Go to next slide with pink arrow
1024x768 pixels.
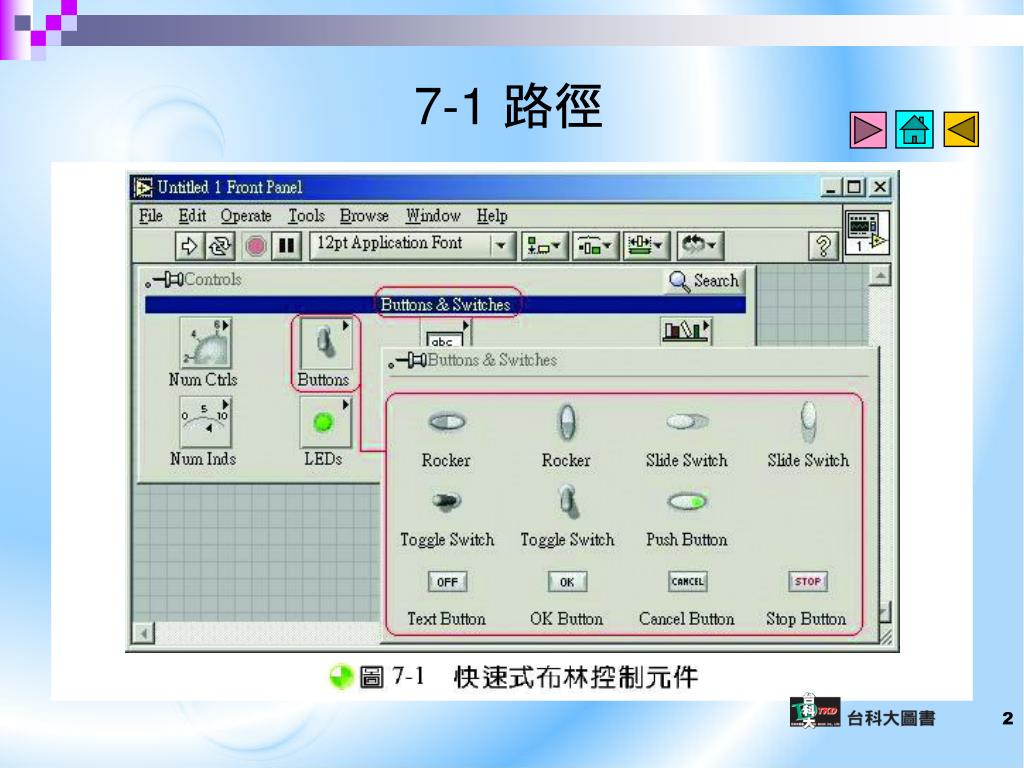tap(868, 130)
